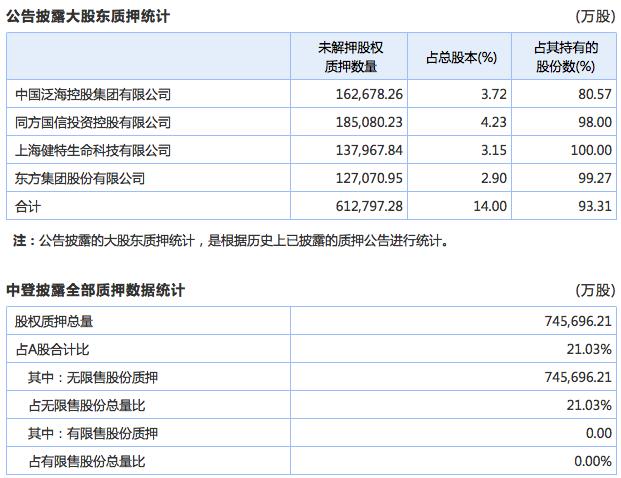
Task: Click value 98.00 in the 占其持有的股份数 column
Action: (x=595, y=122)
